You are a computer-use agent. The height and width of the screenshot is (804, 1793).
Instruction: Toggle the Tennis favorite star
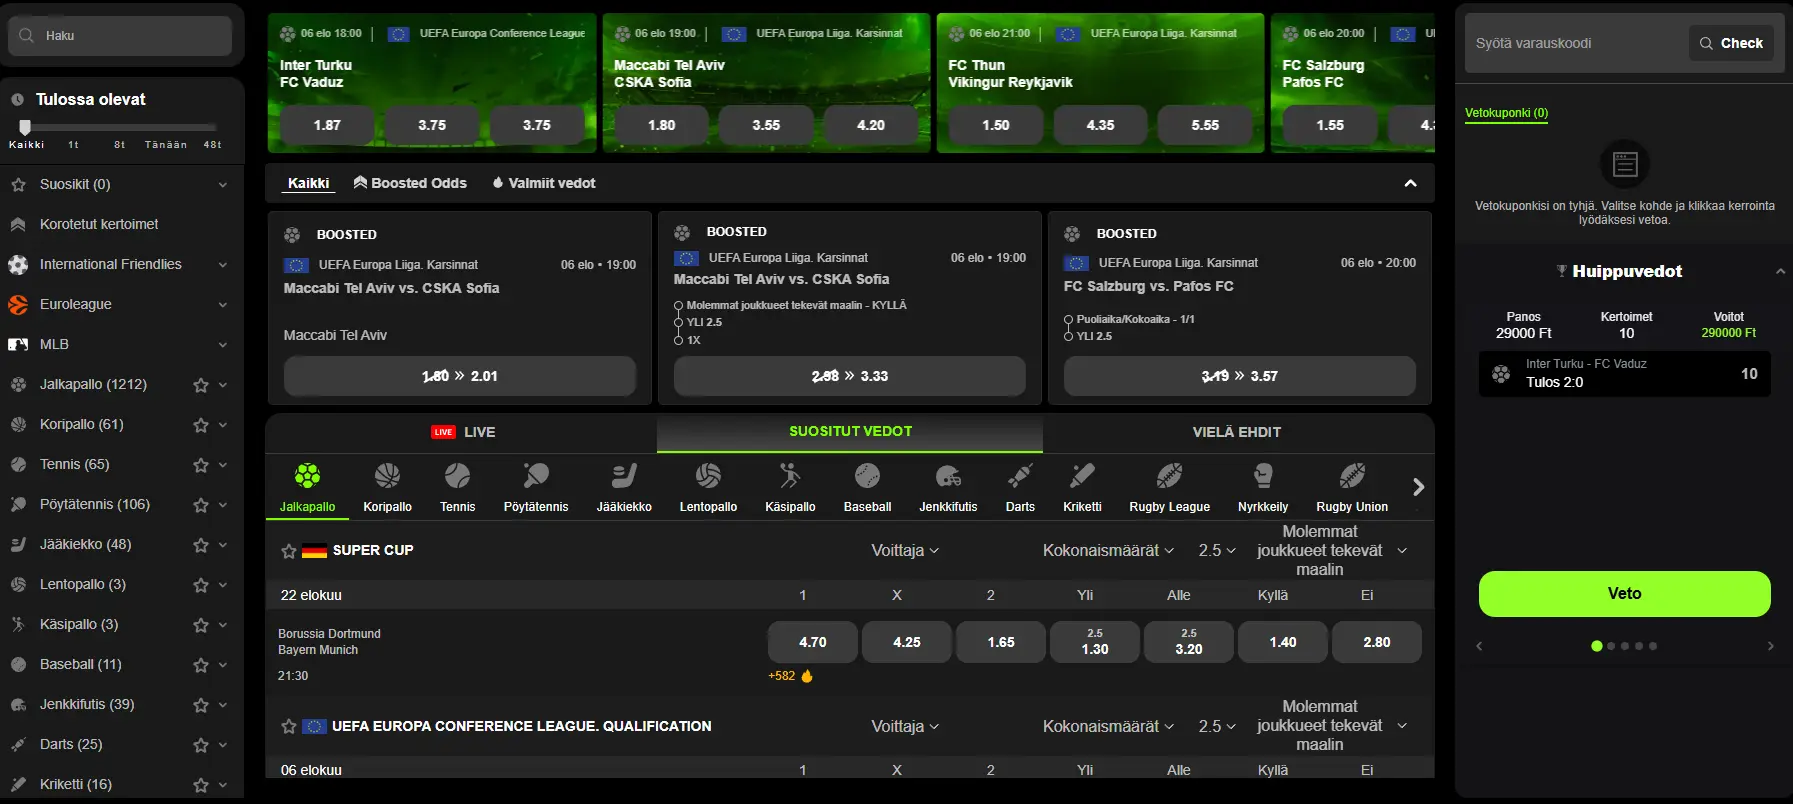click(201, 464)
